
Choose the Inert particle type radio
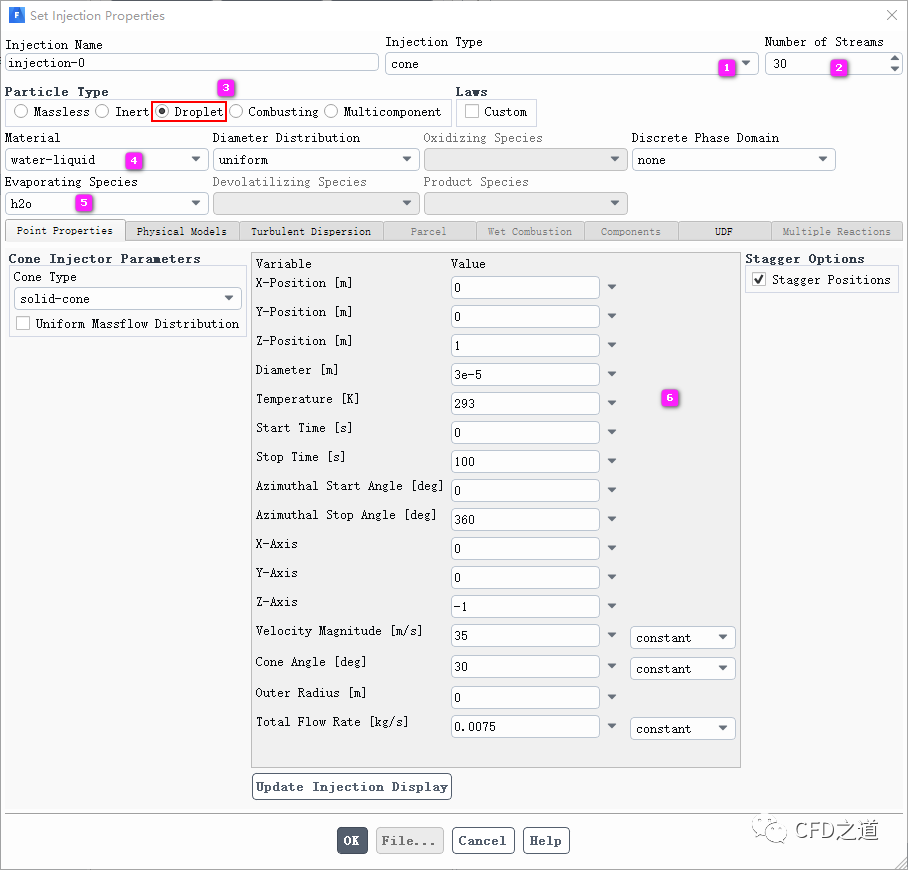103,112
